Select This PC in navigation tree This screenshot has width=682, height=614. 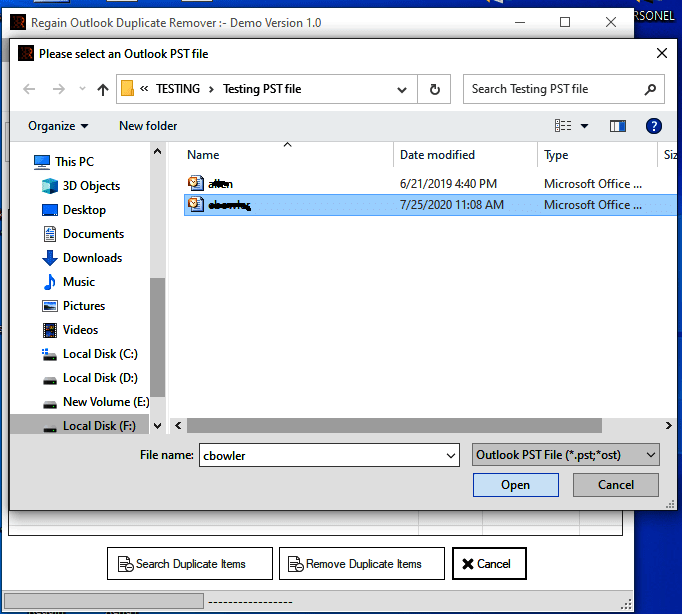click(64, 162)
